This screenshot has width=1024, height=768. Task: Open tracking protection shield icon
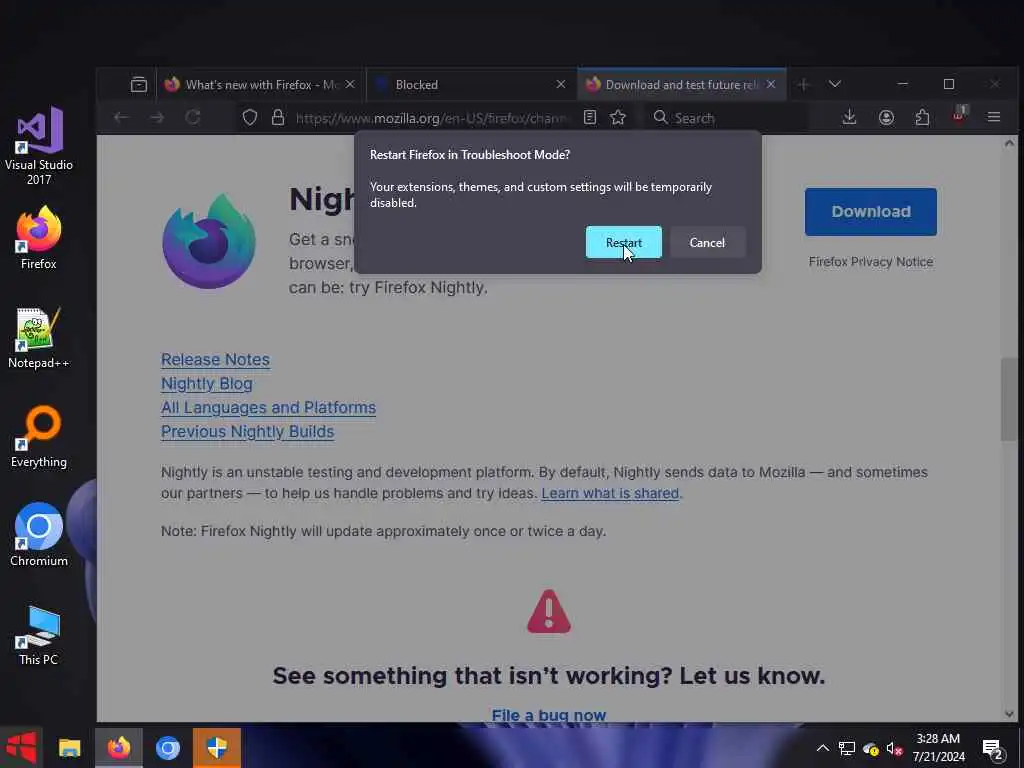pos(249,118)
